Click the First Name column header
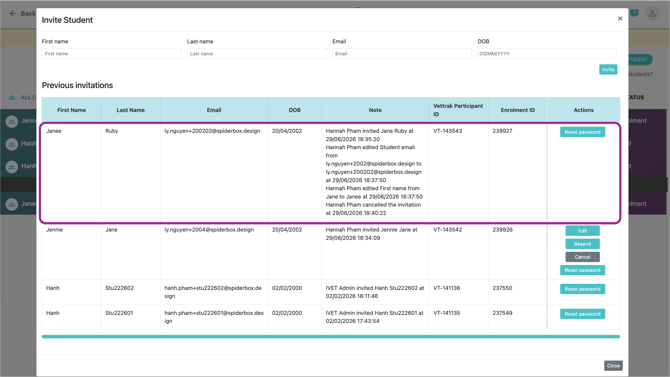The image size is (670, 377). pyautogui.click(x=71, y=110)
